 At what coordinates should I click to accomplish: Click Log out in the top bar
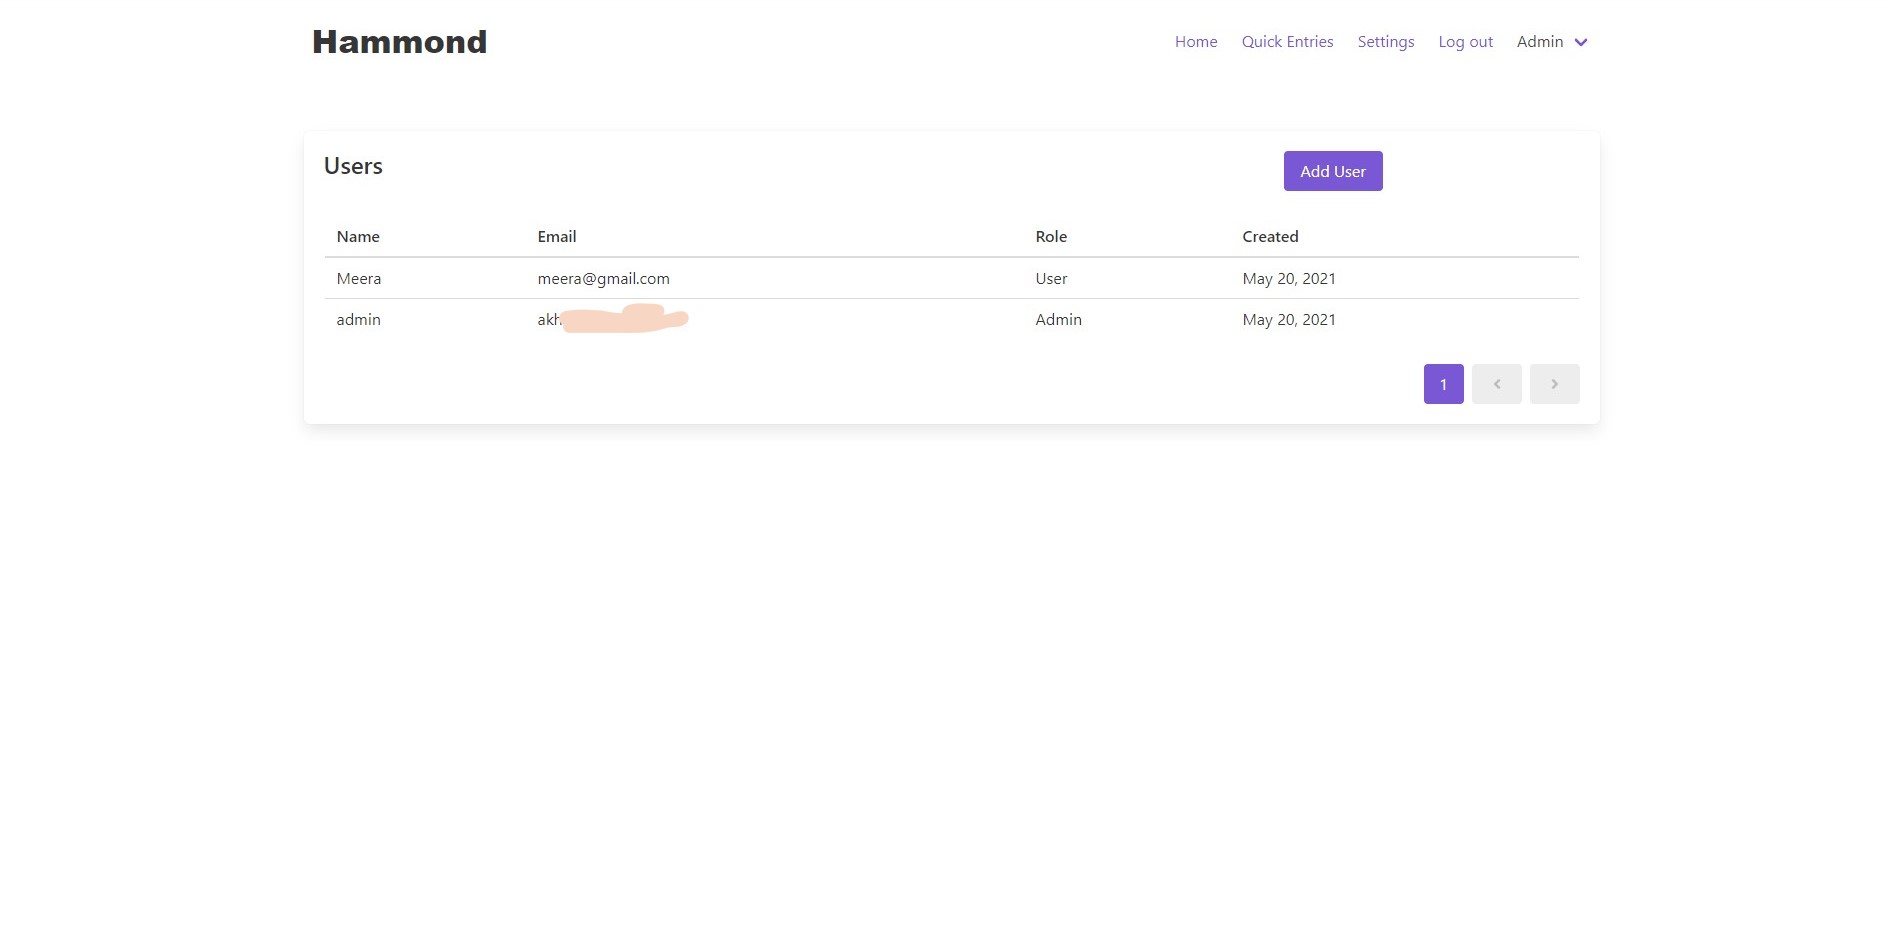click(1465, 42)
